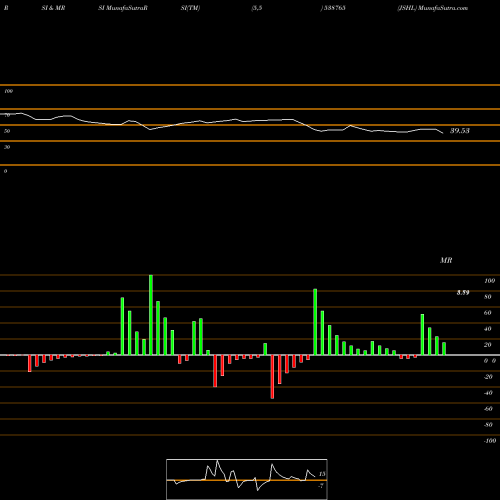500x500 pixels.
Task: Click the value -7 in mini chart
Action: click(321, 486)
